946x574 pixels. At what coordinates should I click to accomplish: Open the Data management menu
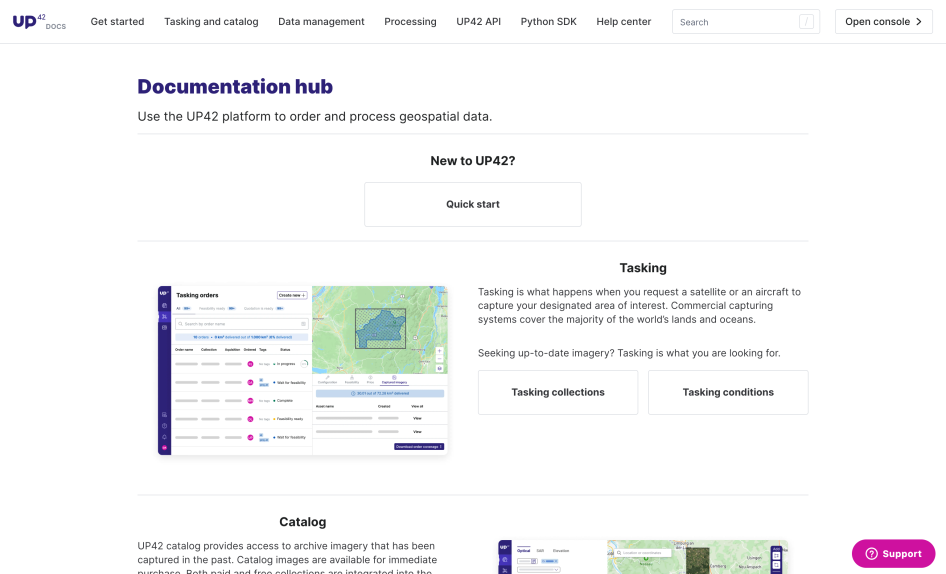pyautogui.click(x=321, y=22)
